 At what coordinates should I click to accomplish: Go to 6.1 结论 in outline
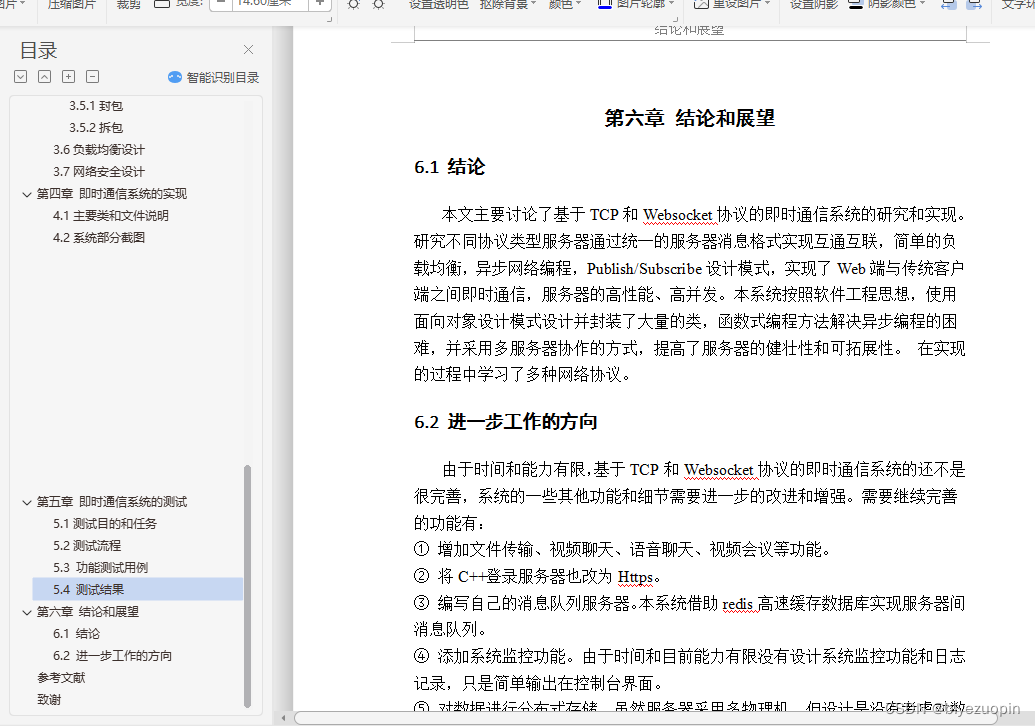(x=76, y=634)
